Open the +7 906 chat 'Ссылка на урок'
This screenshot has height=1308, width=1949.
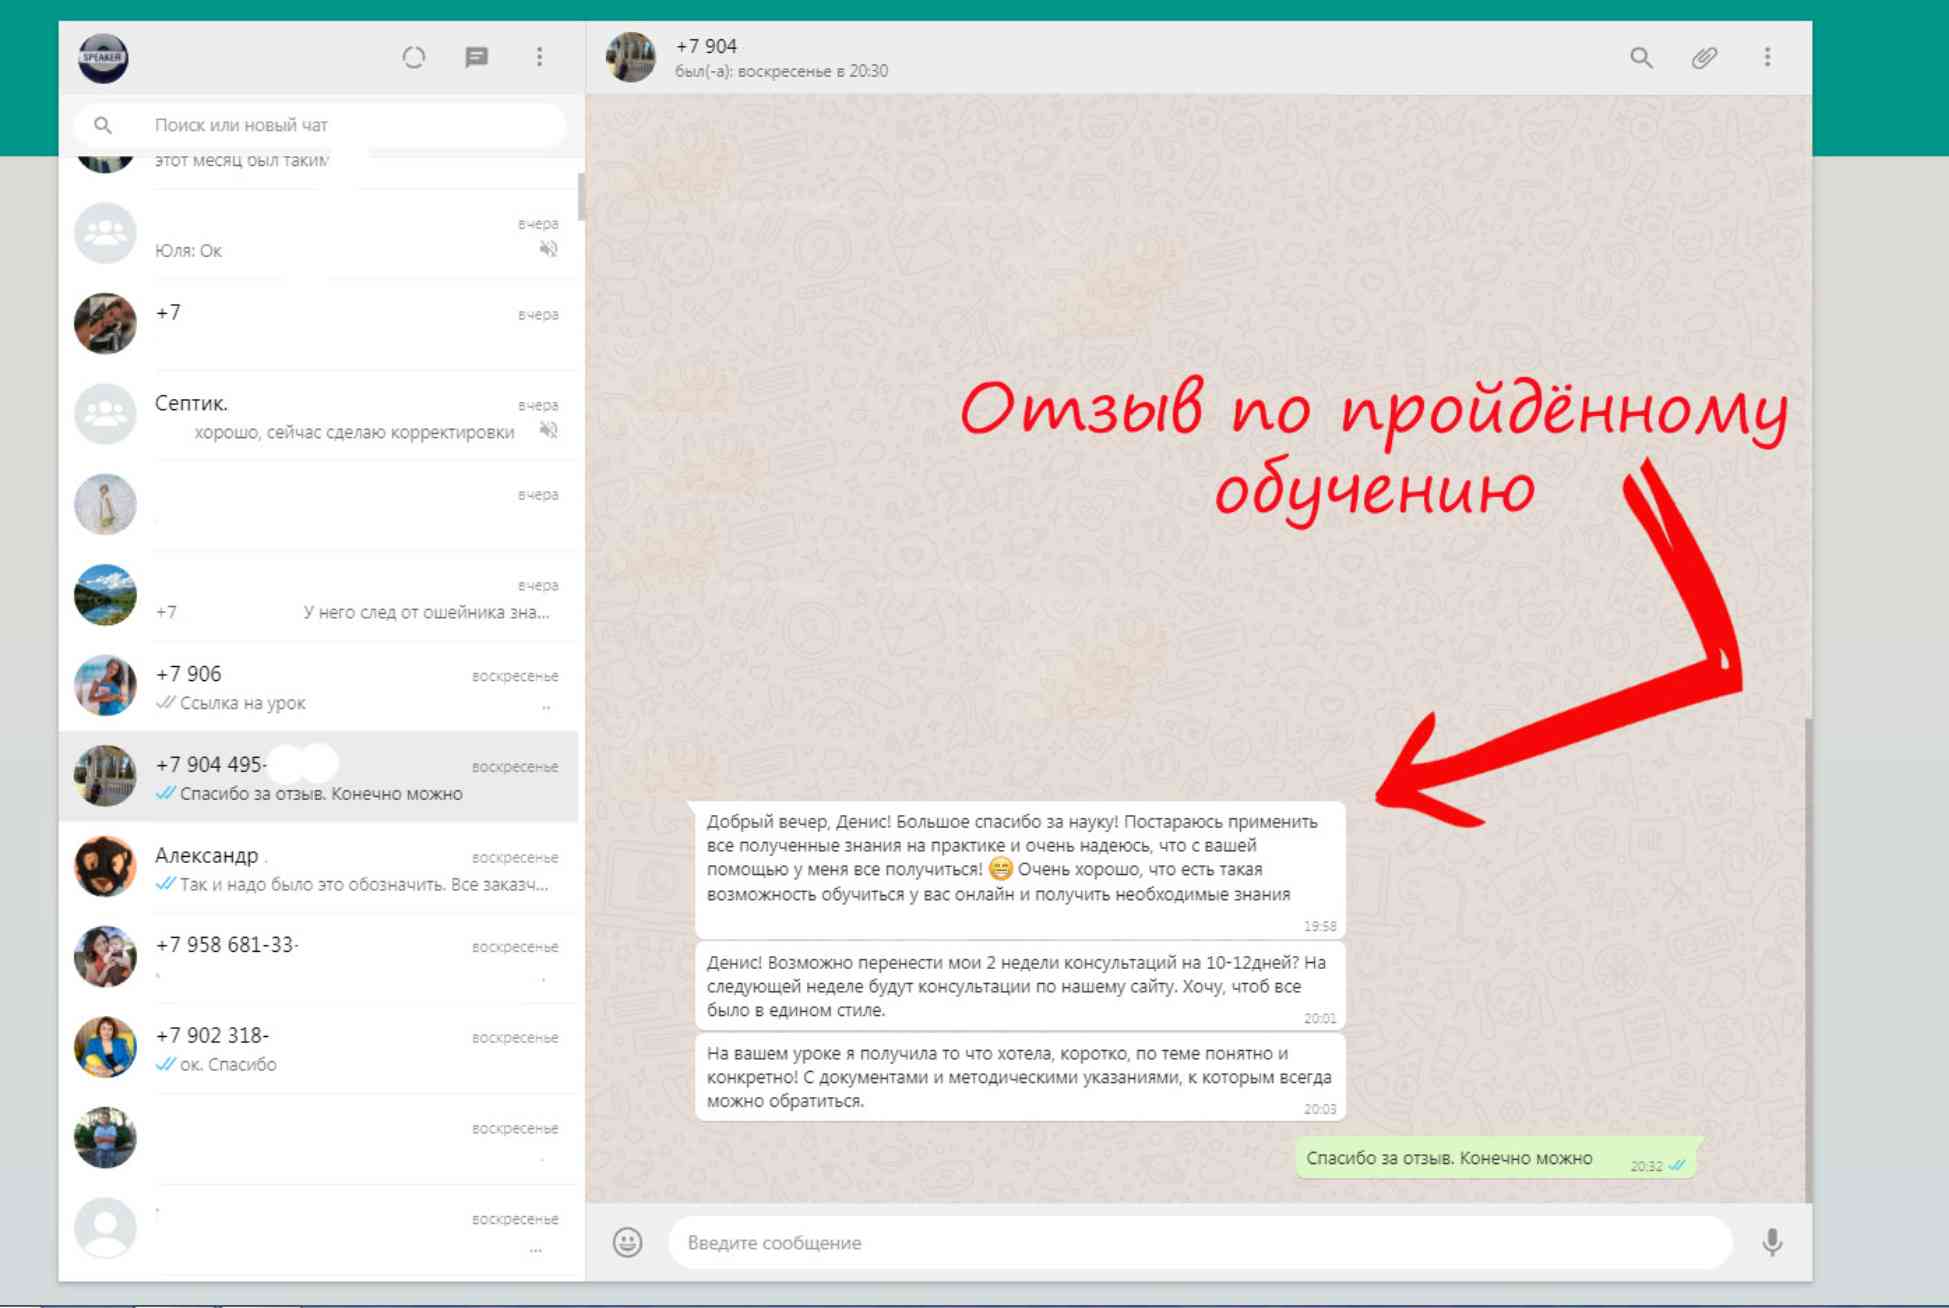point(320,686)
